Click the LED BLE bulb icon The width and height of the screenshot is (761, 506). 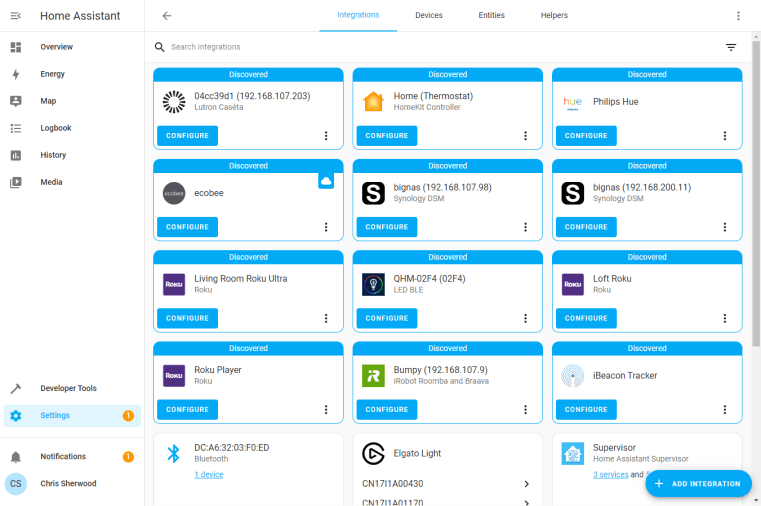coord(373,284)
